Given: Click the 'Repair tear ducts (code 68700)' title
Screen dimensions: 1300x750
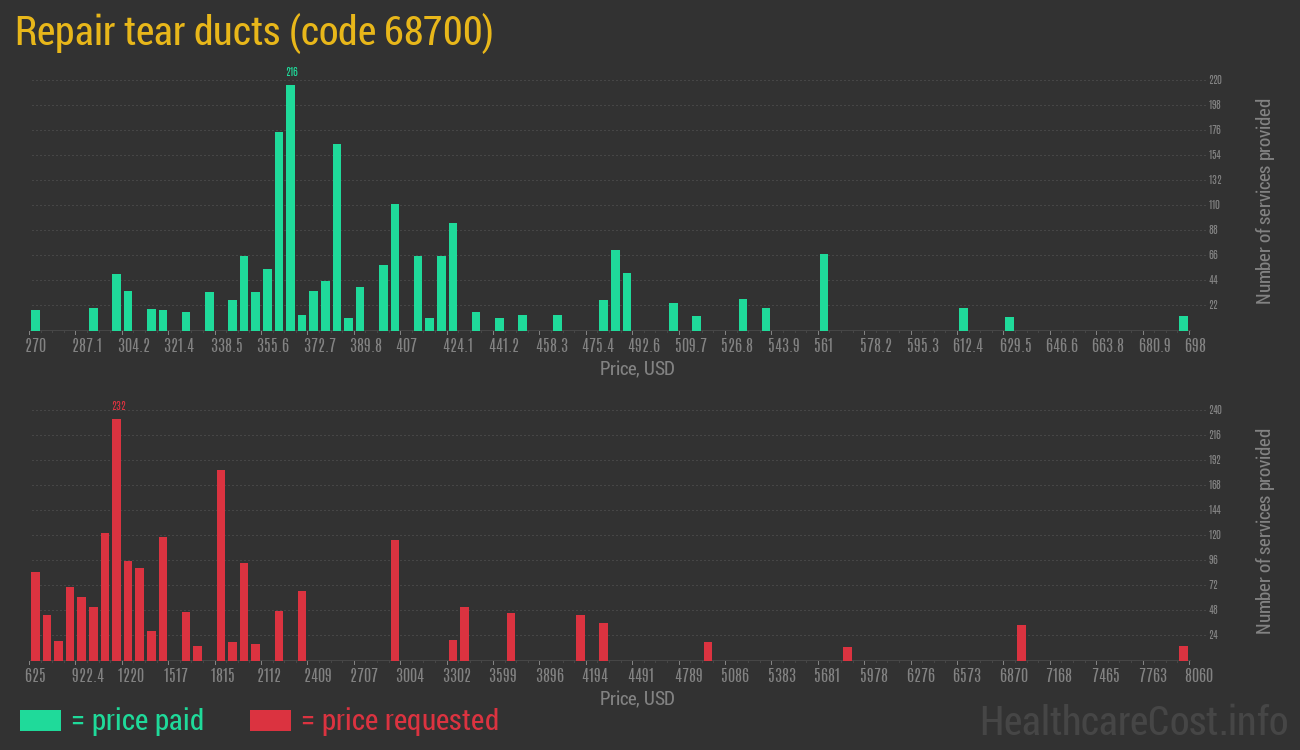Looking at the screenshot, I should tap(255, 32).
